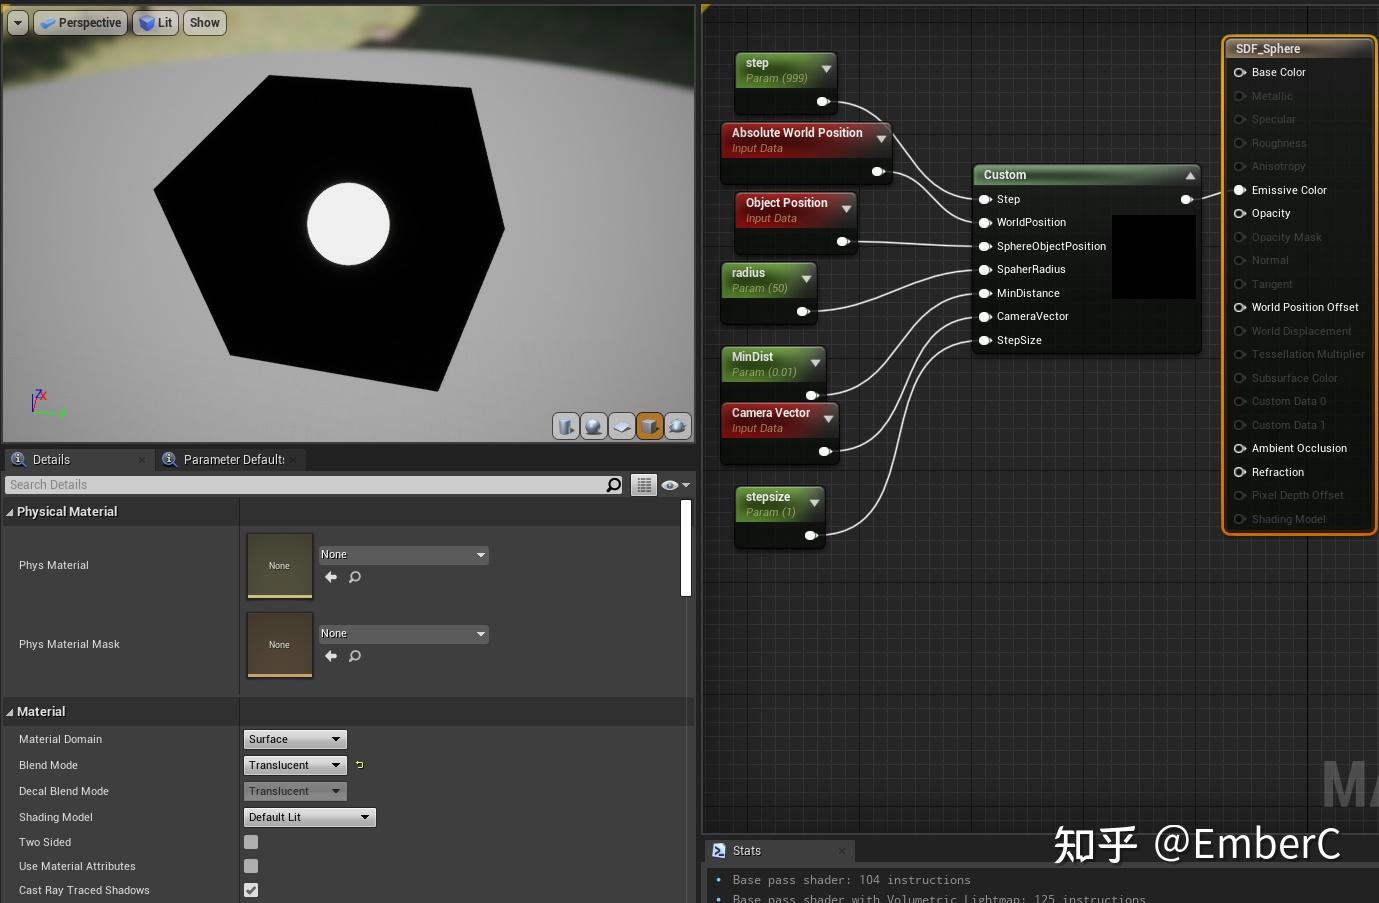Uncheck Cast Ray Traced Shadows
Image resolution: width=1379 pixels, height=903 pixels.
pyautogui.click(x=250, y=890)
